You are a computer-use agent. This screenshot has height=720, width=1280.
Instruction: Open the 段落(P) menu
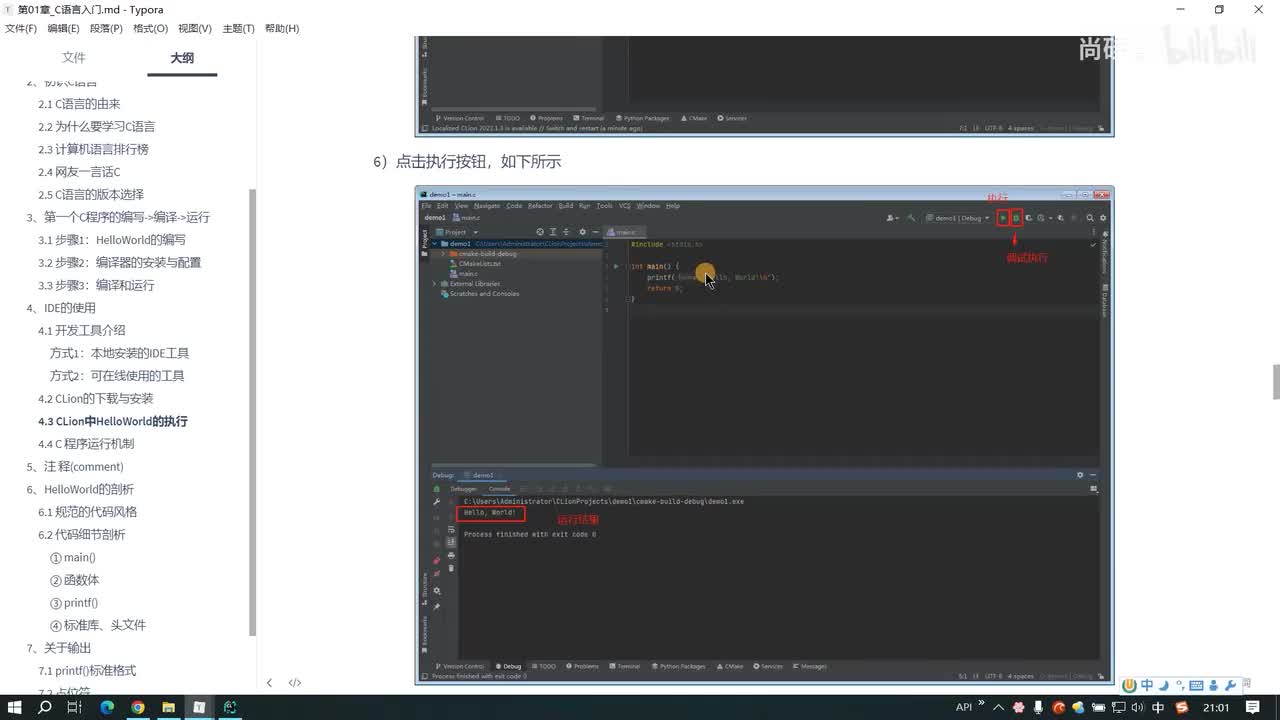tap(107, 28)
